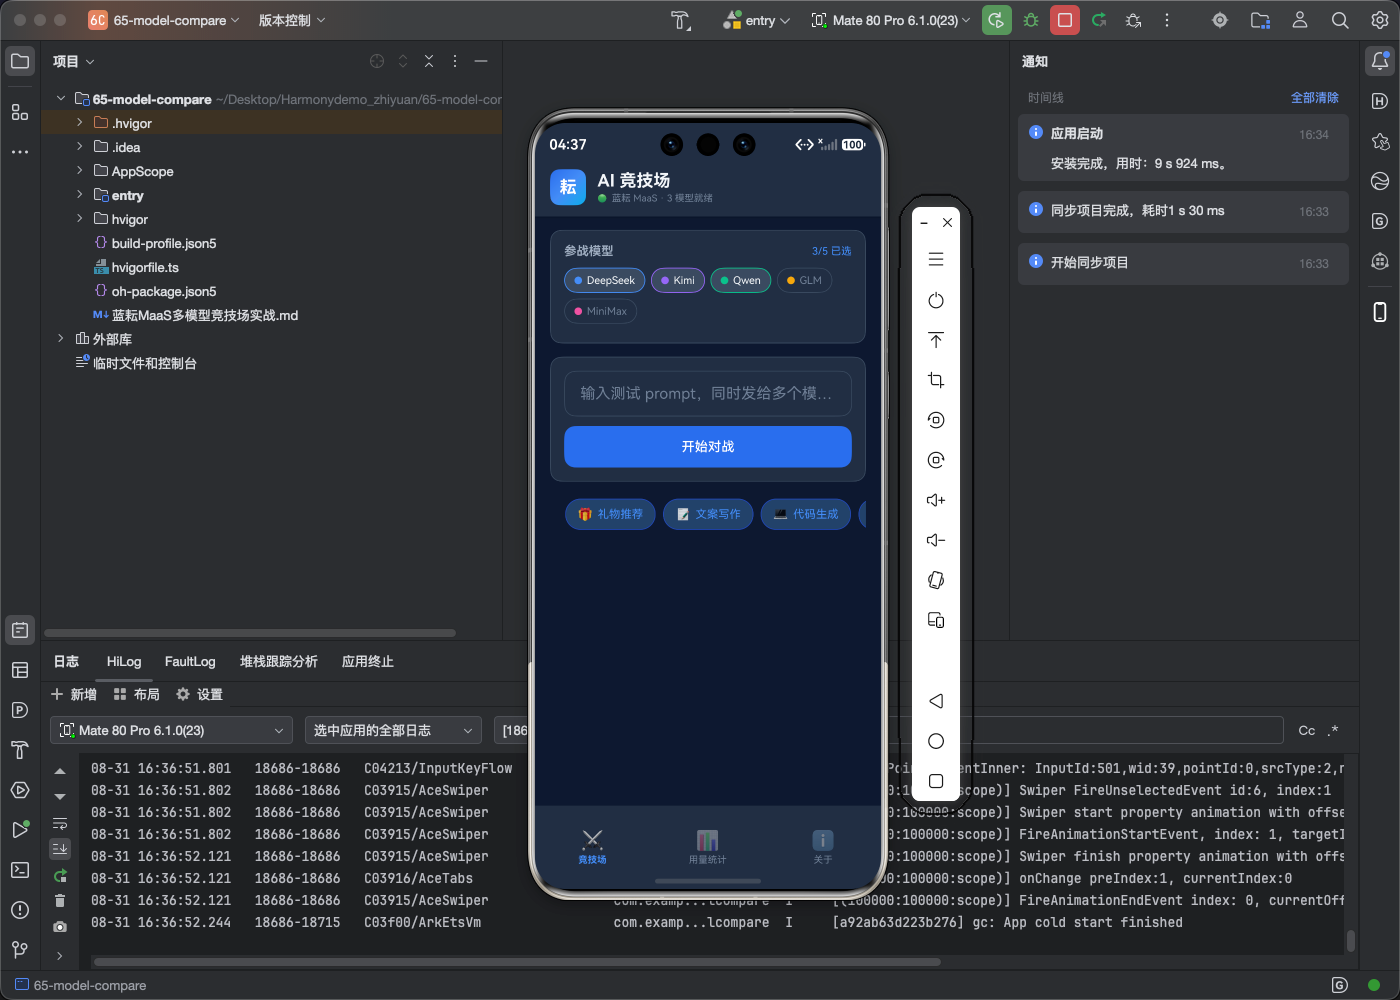
Task: Tap the emulator back triangle button
Action: coord(936,701)
